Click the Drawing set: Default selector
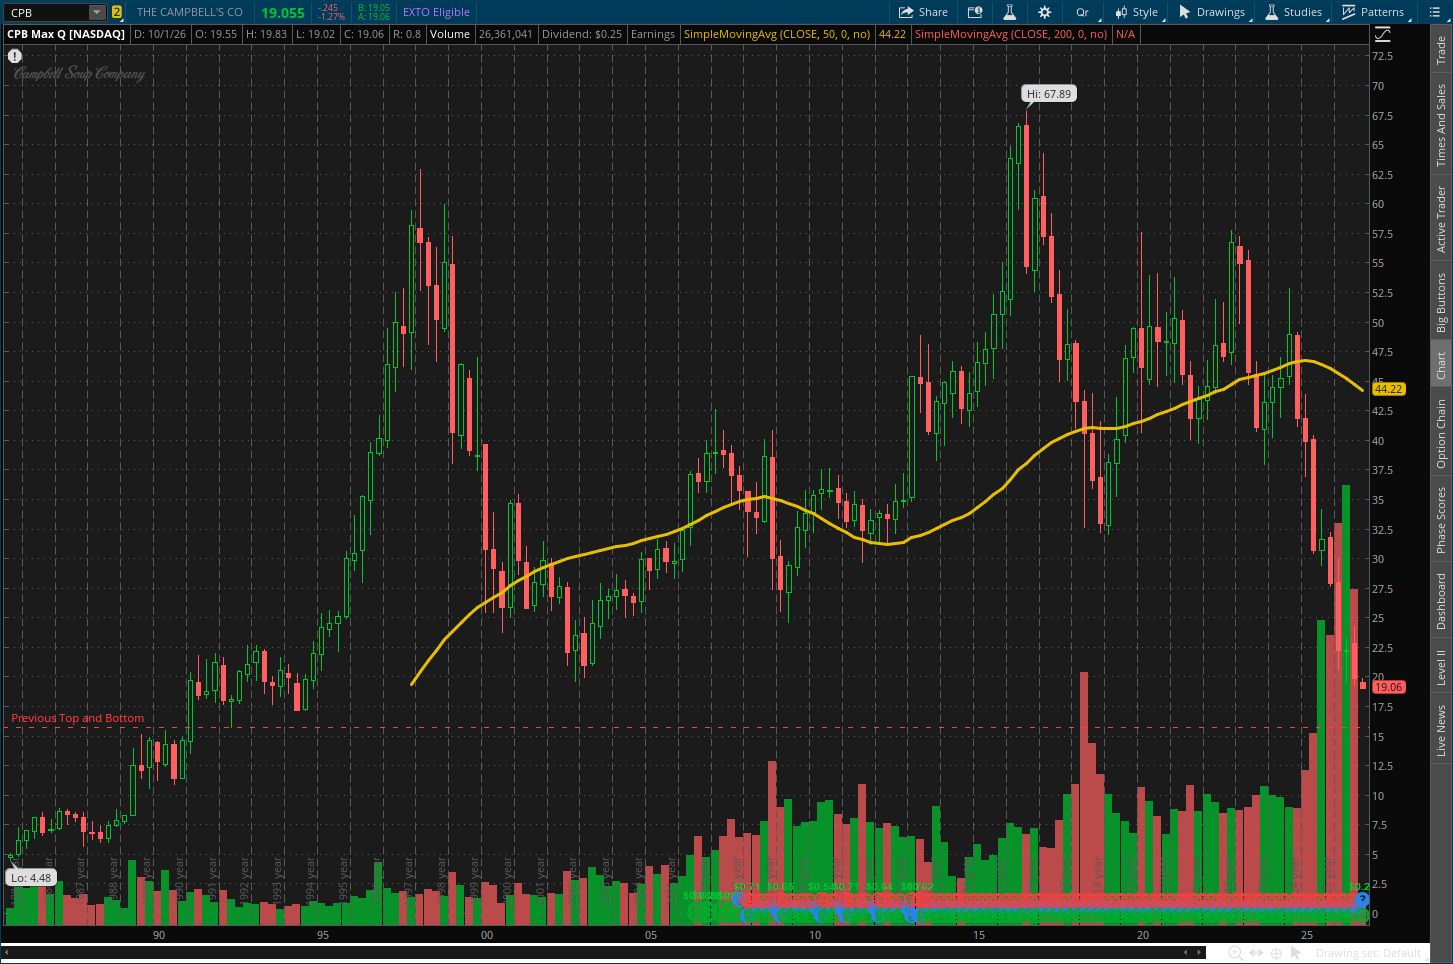 (x=1368, y=953)
